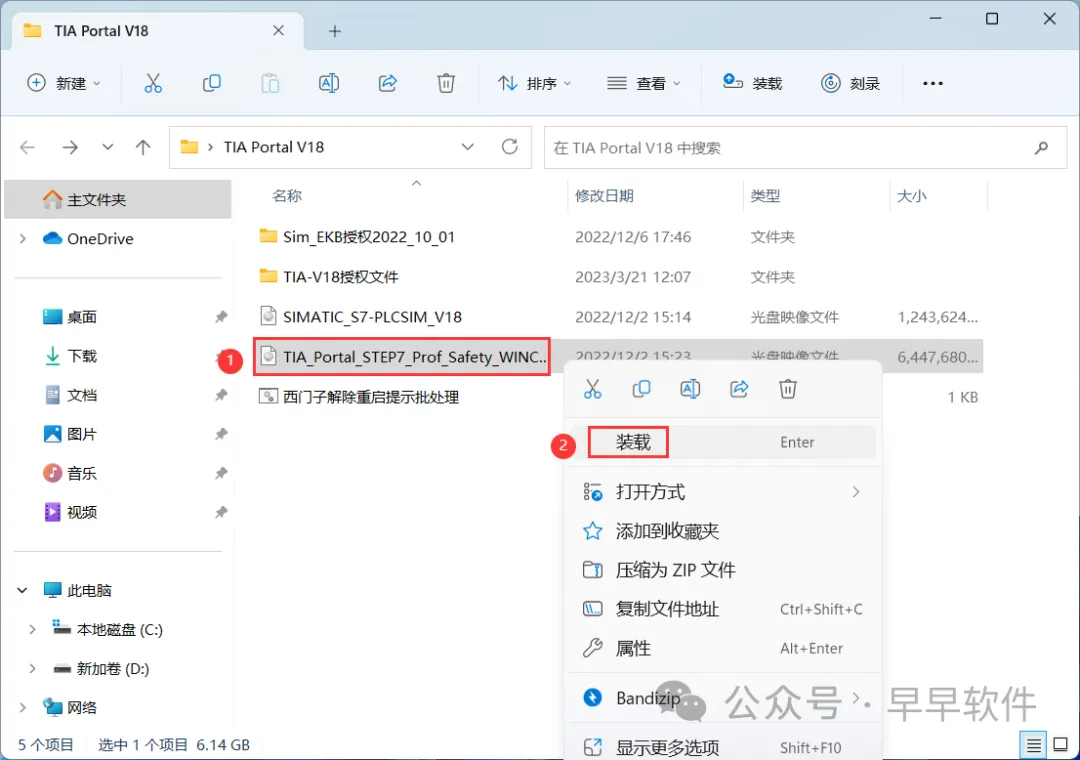The width and height of the screenshot is (1080, 760).
Task: Click the search box for TIA Portal V18
Action: (x=804, y=147)
